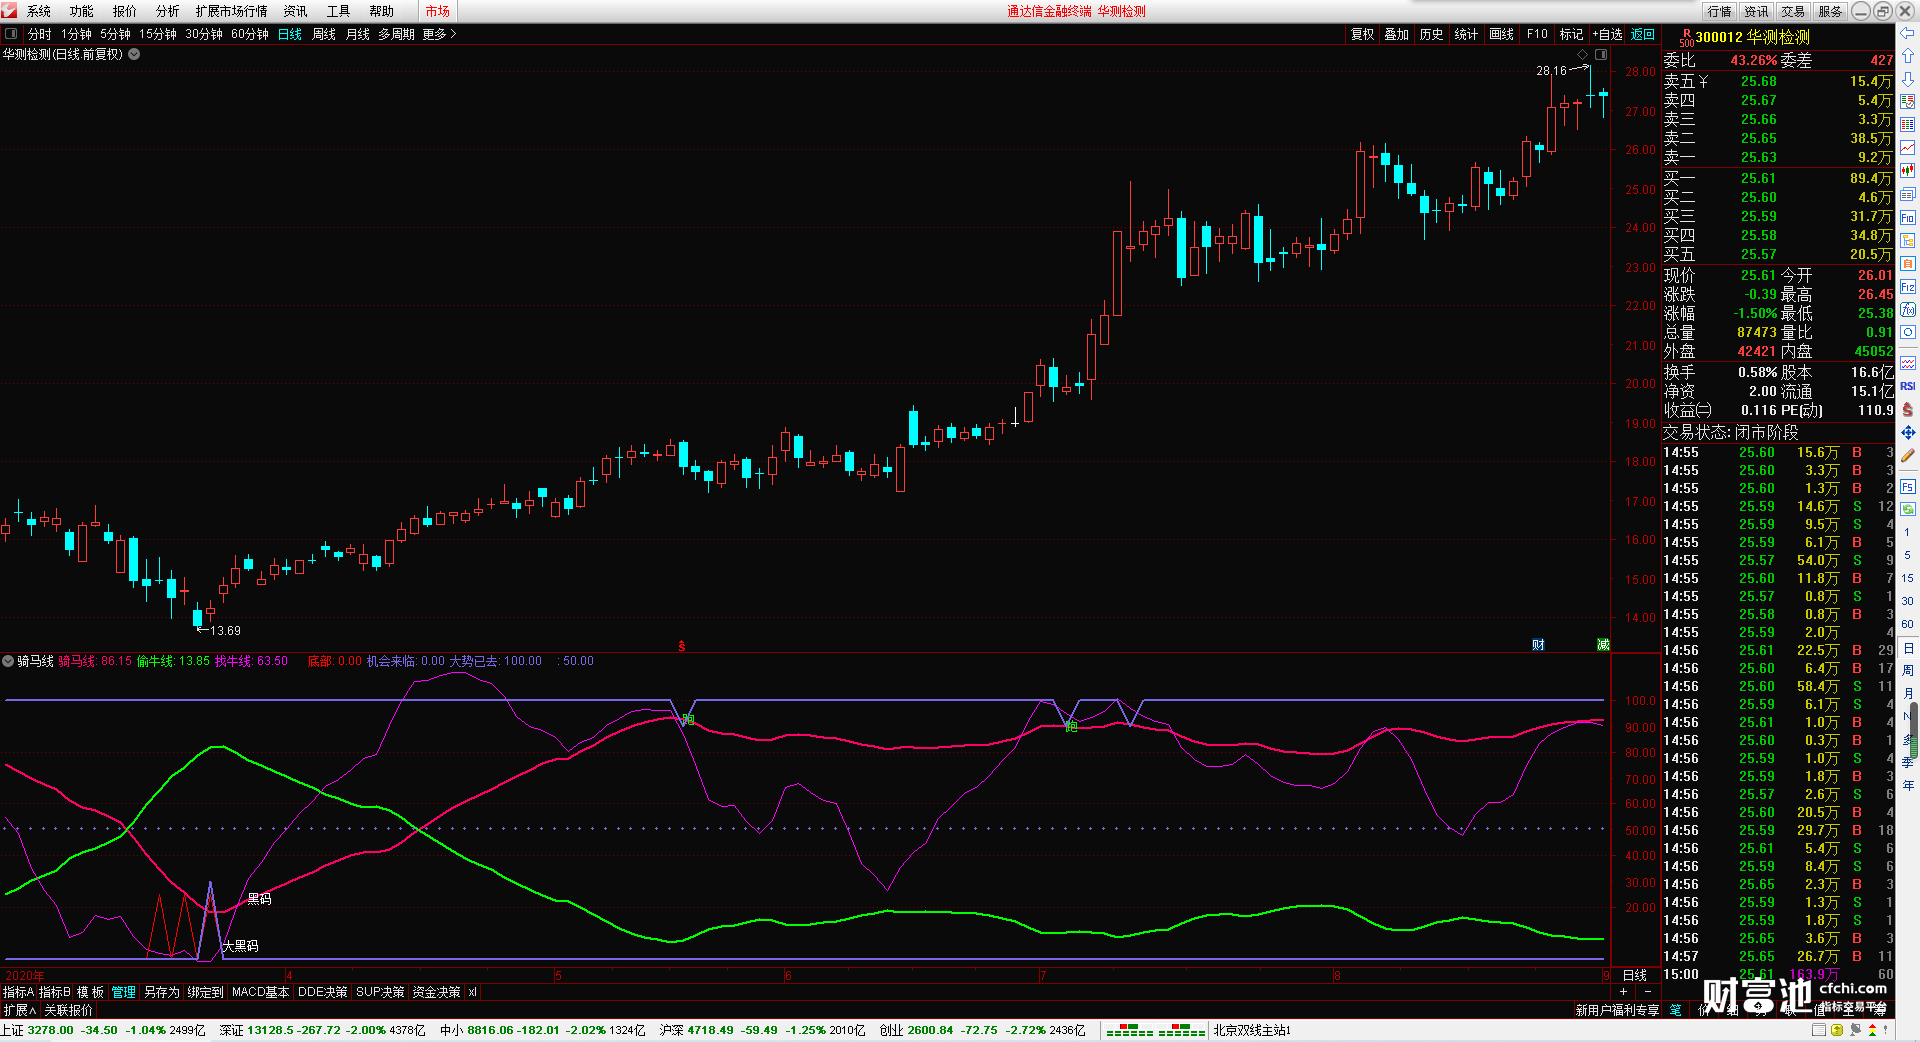Click the down arrow next-stock icon

pos(1908,79)
